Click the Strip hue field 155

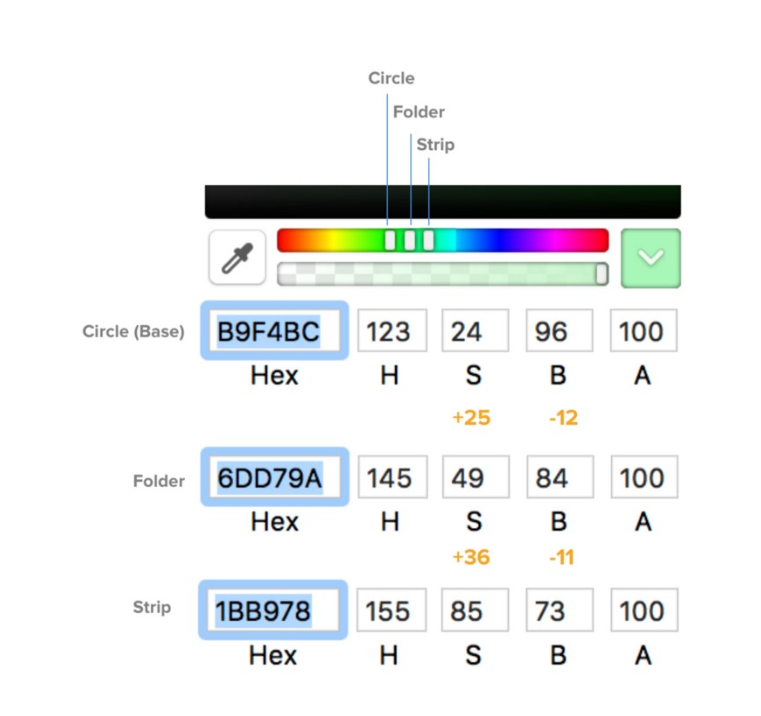(x=391, y=610)
